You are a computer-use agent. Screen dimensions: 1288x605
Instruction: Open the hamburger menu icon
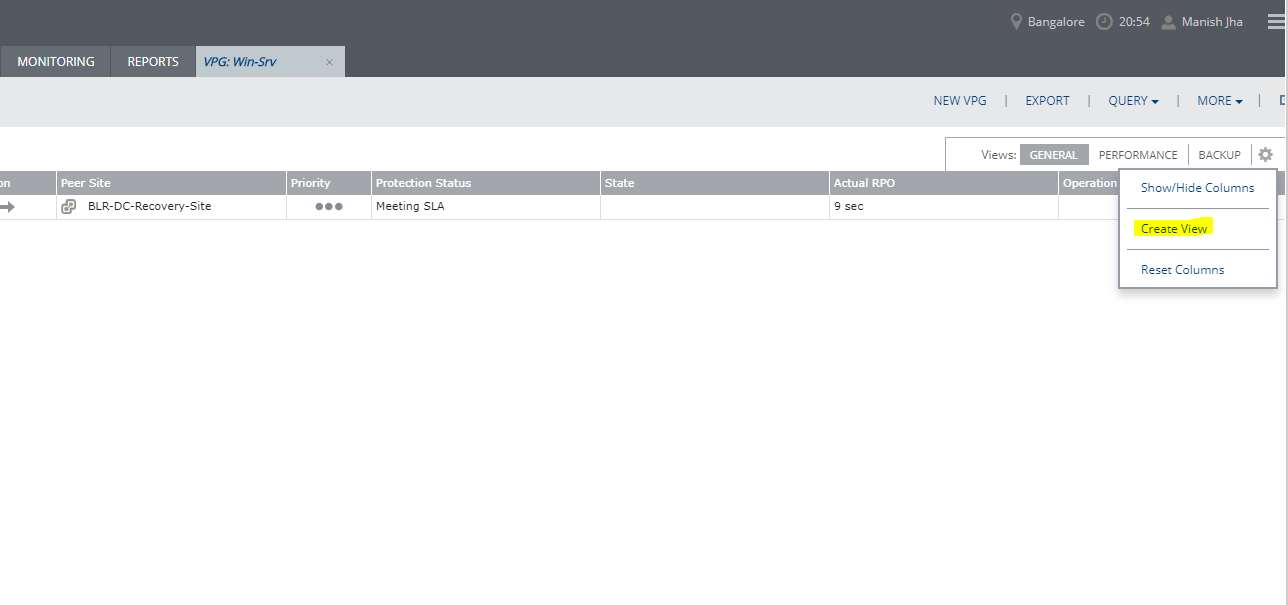tap(1276, 22)
